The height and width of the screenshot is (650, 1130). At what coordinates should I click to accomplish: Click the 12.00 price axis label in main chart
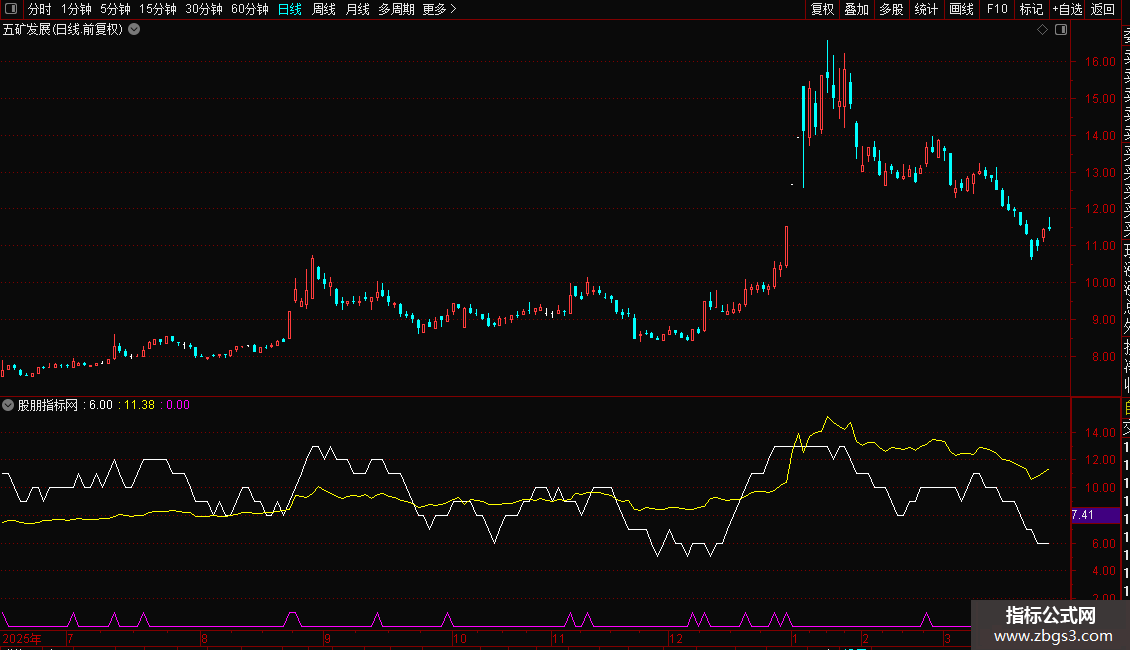(1100, 209)
